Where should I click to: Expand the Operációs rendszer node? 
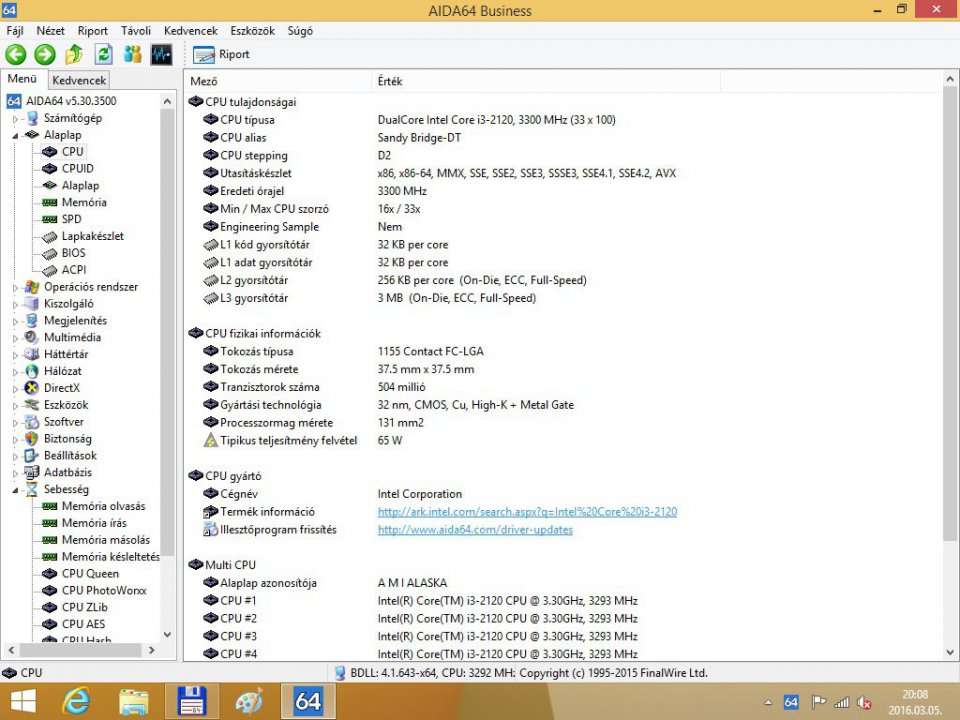(15, 287)
